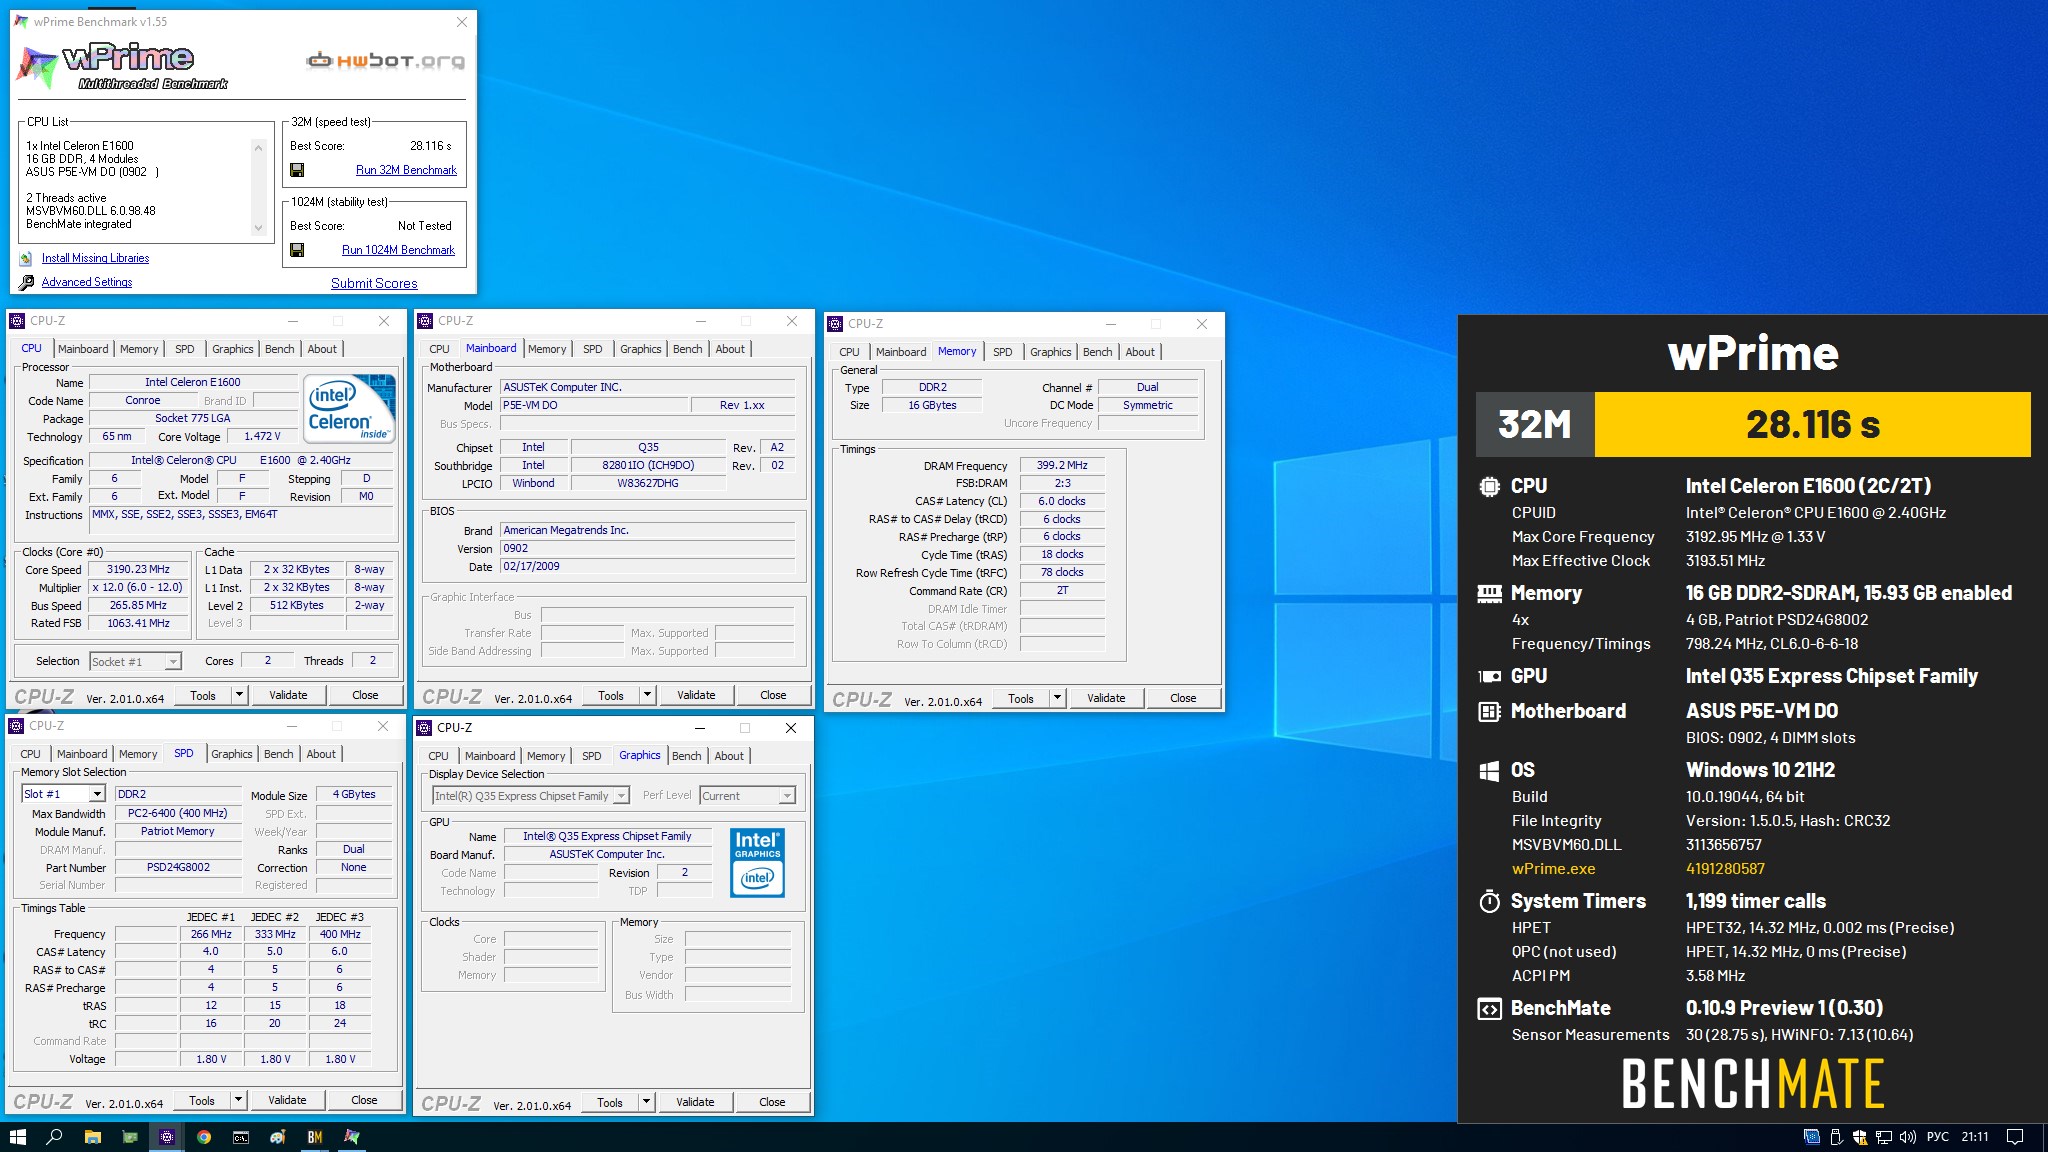Select the Mainboard tab in CPU-Z Mainboard window

pyautogui.click(x=491, y=348)
